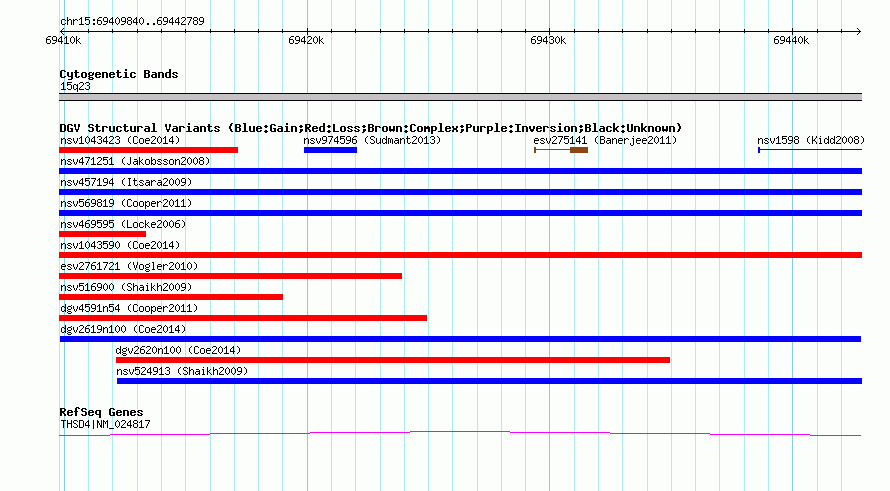Select the blue nsv457194 Itsara2009 bar
Viewport: 890px width, 491px height.
point(460,192)
